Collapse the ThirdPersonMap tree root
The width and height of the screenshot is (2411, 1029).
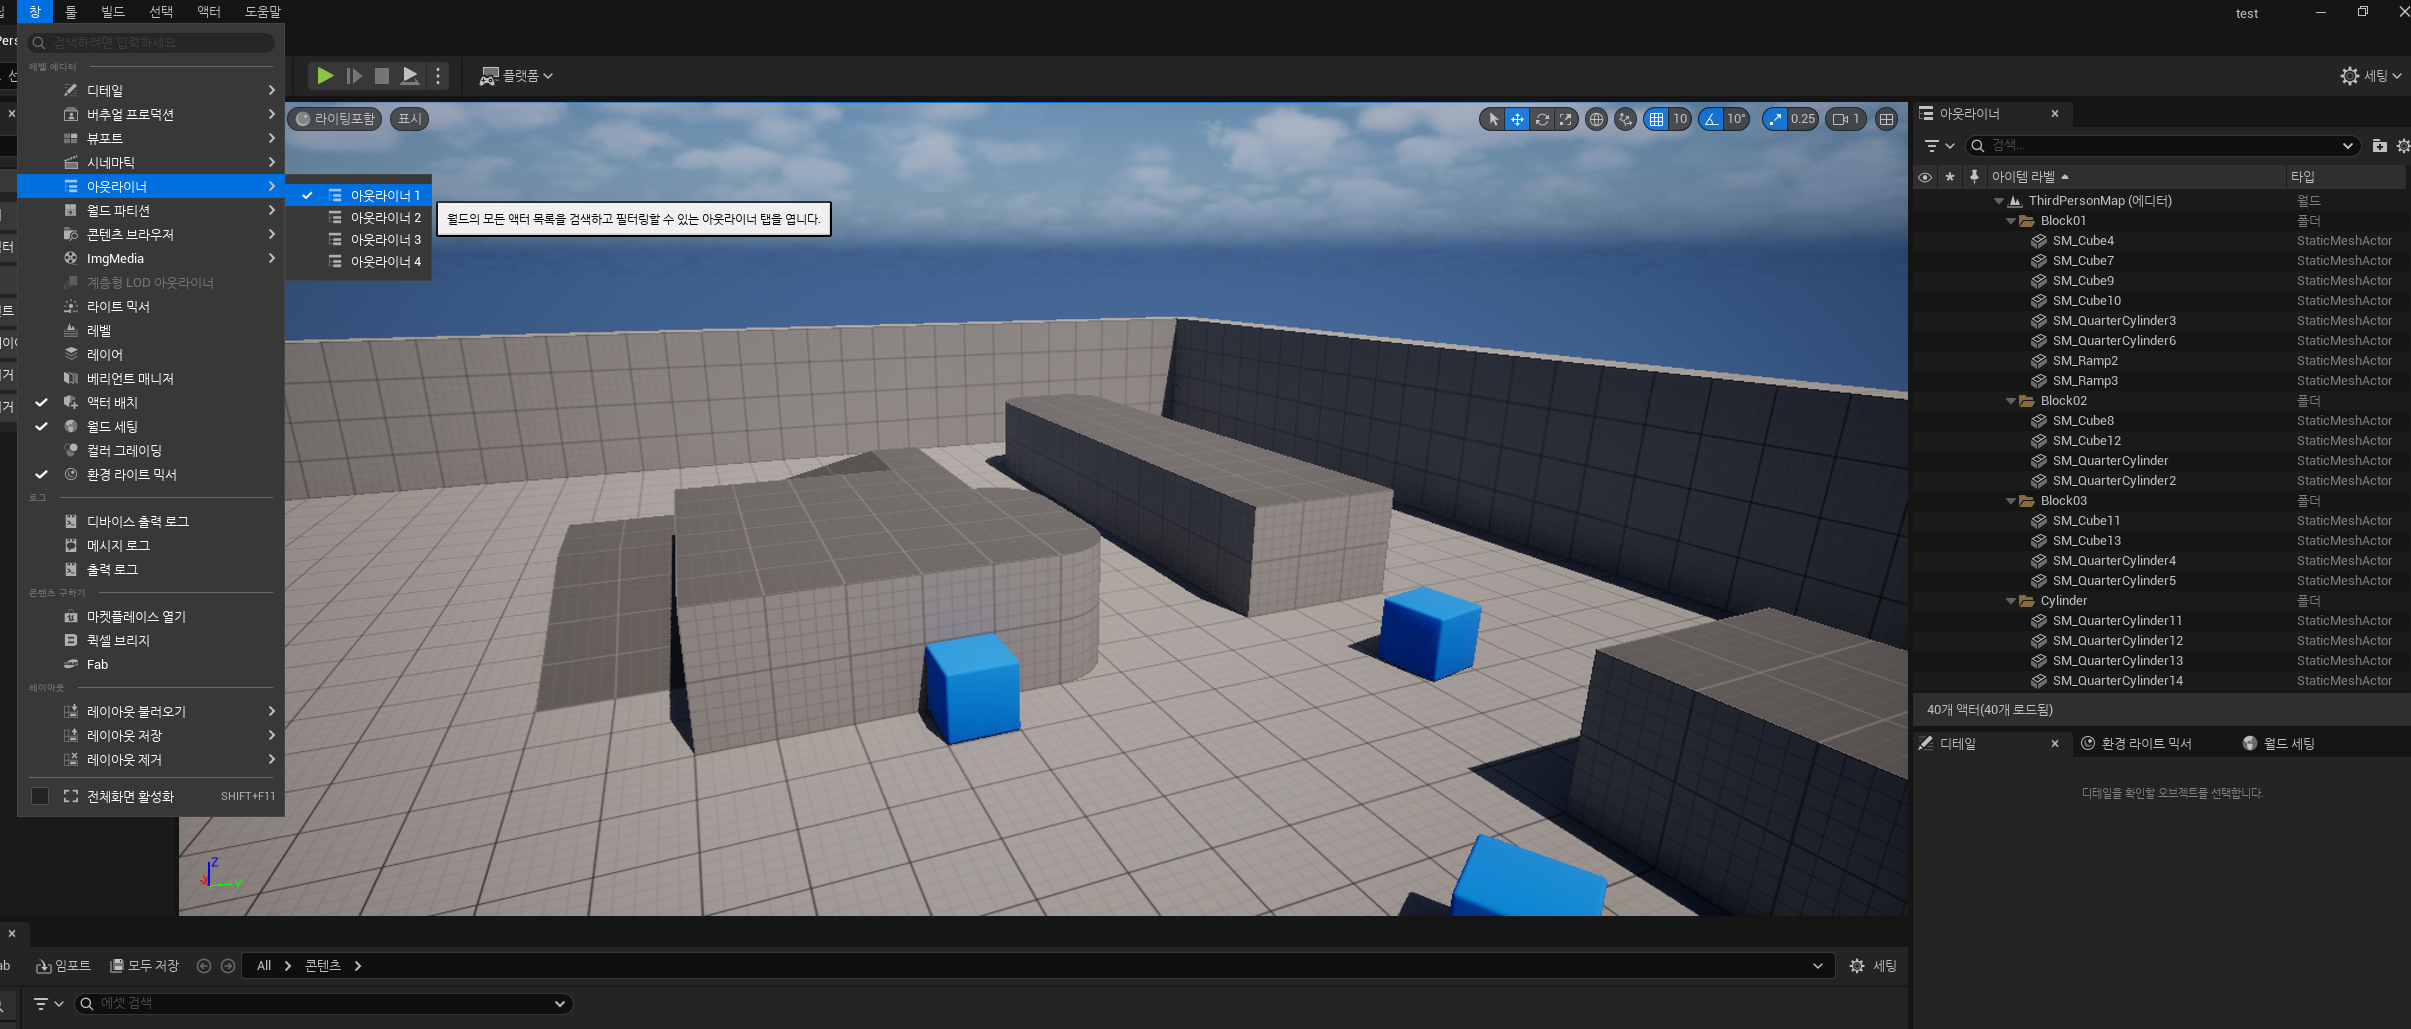(1999, 201)
